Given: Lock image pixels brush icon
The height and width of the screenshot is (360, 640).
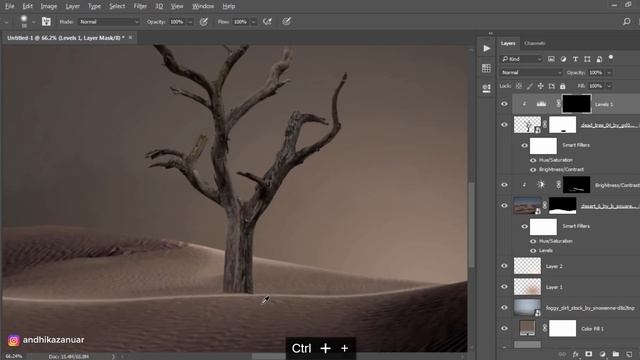Looking at the screenshot, I should (x=529, y=86).
